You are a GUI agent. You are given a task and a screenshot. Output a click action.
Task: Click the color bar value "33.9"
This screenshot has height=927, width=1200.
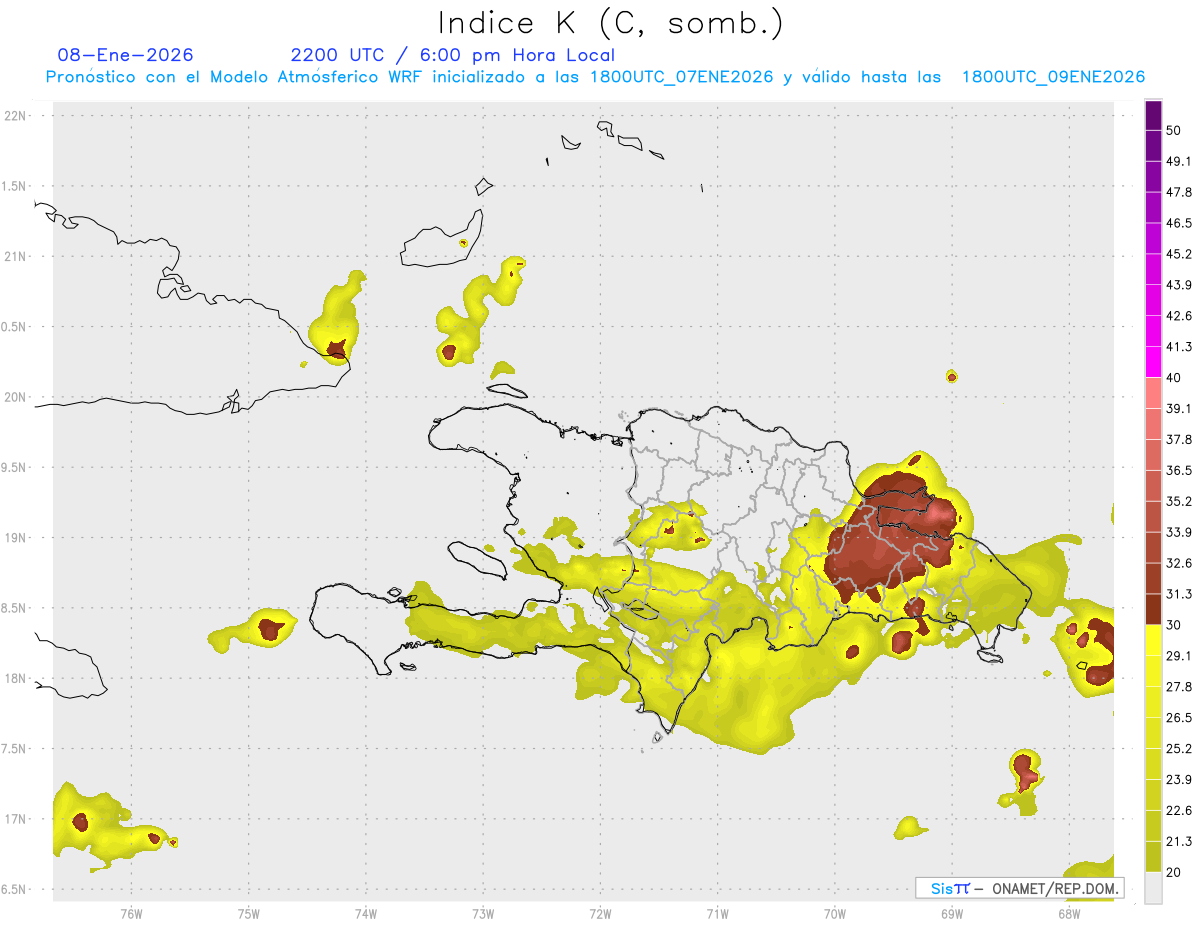pyautogui.click(x=1179, y=532)
